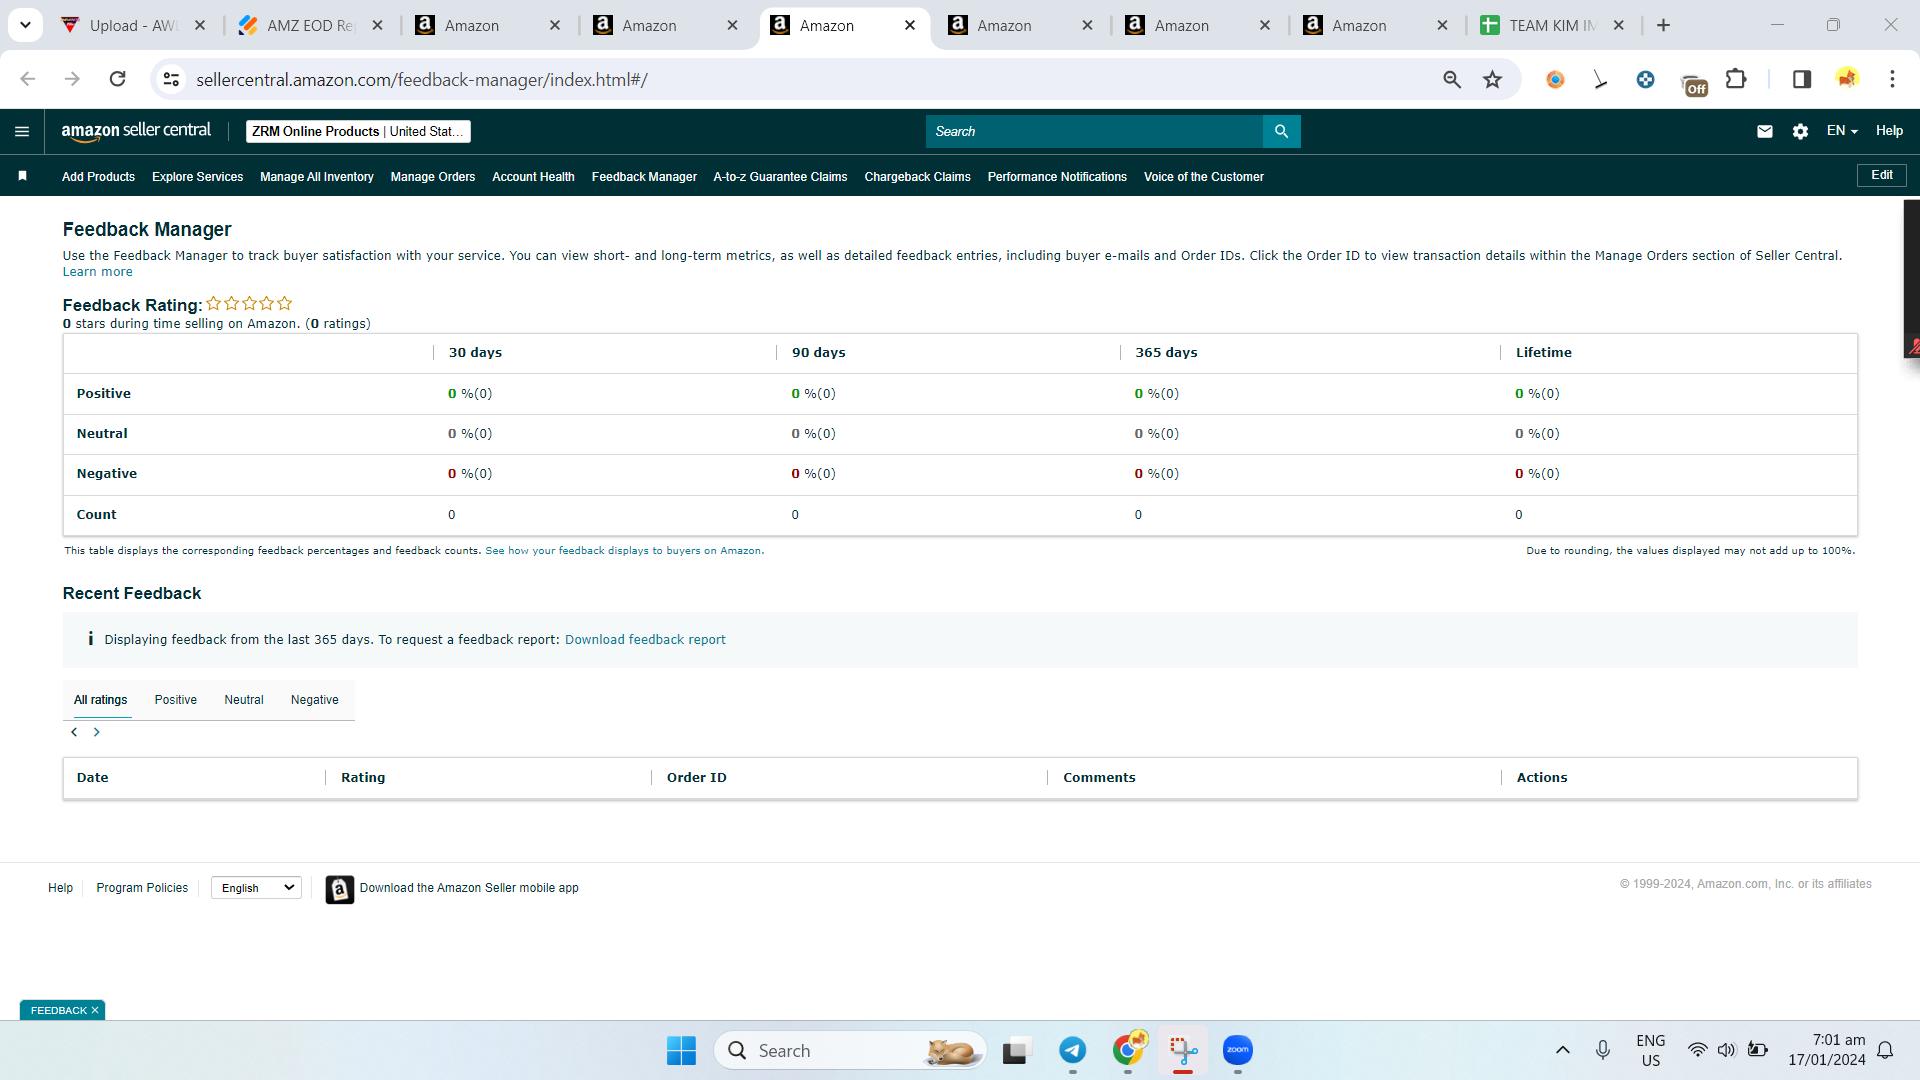
Task: Select the Neutral feedback tab
Action: (244, 700)
